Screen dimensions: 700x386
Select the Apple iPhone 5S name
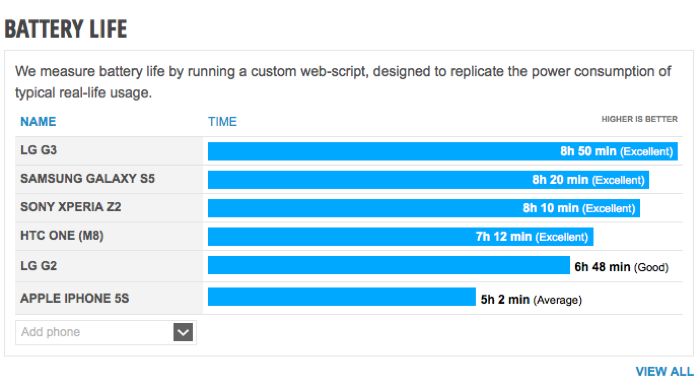(x=75, y=298)
